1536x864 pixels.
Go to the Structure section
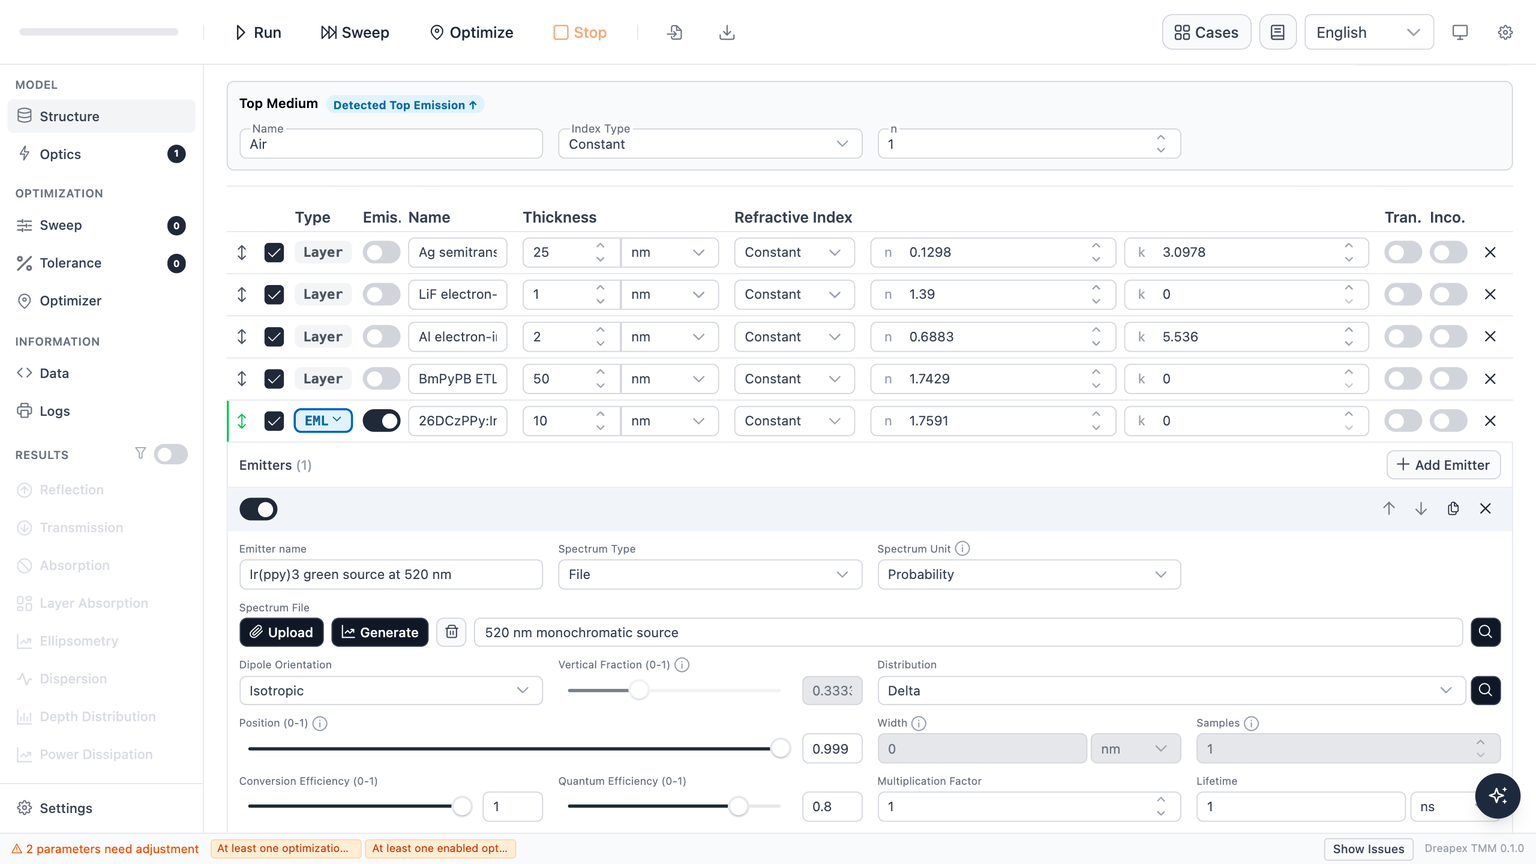click(101, 116)
